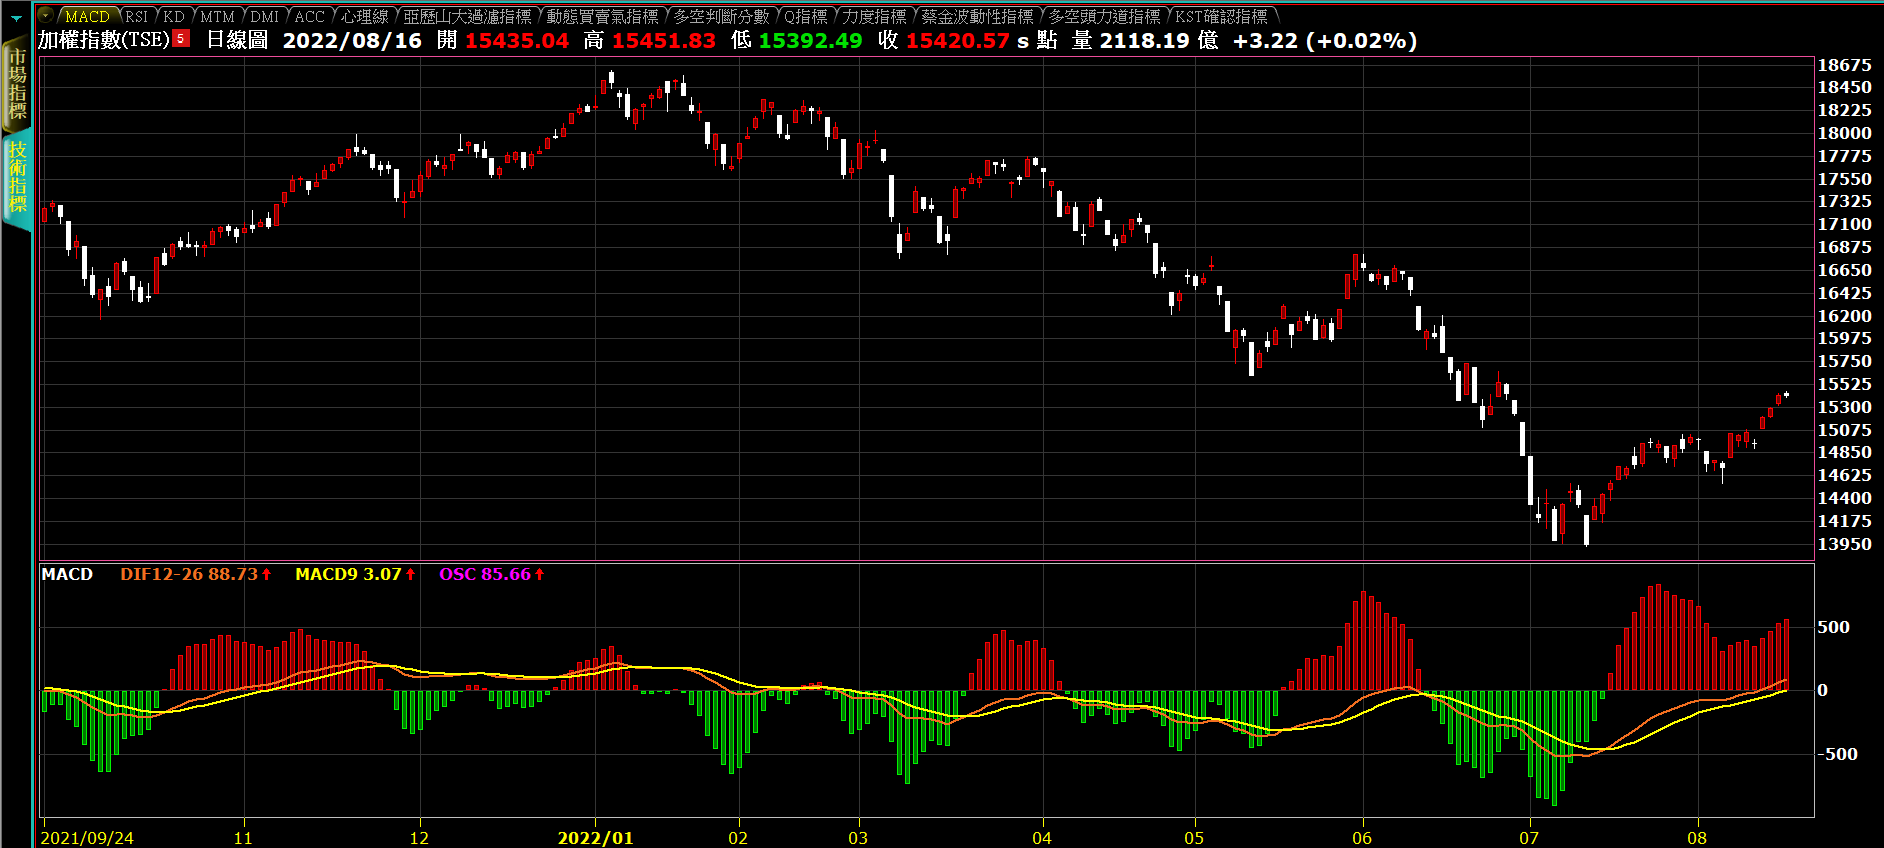Screen dimensions: 1884x848
Task: Select the 技術指標 vertical side tab
Action: pos(17,177)
